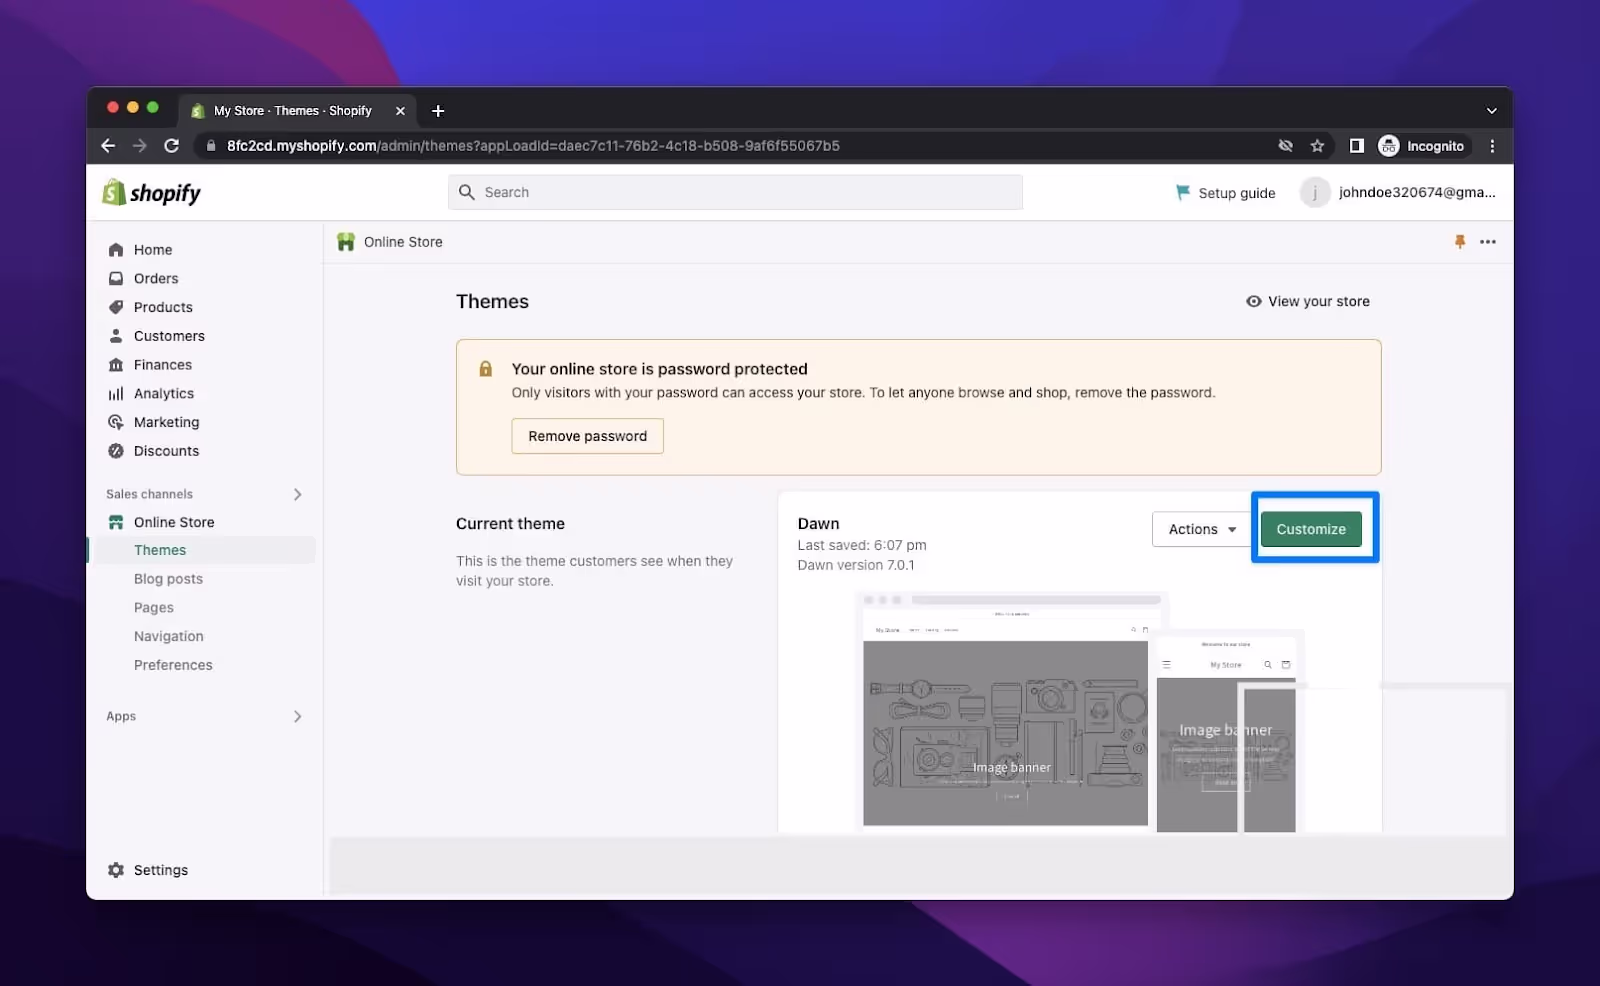Click the user avatar circle

[x=1314, y=192]
